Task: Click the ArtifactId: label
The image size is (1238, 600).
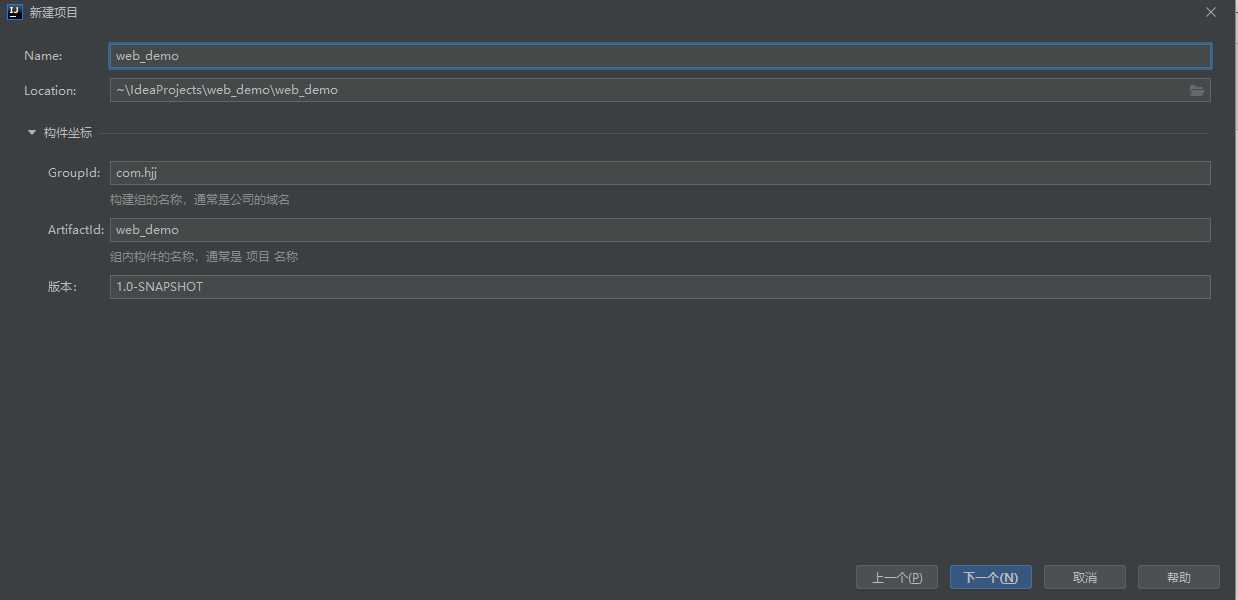Action: click(76, 230)
